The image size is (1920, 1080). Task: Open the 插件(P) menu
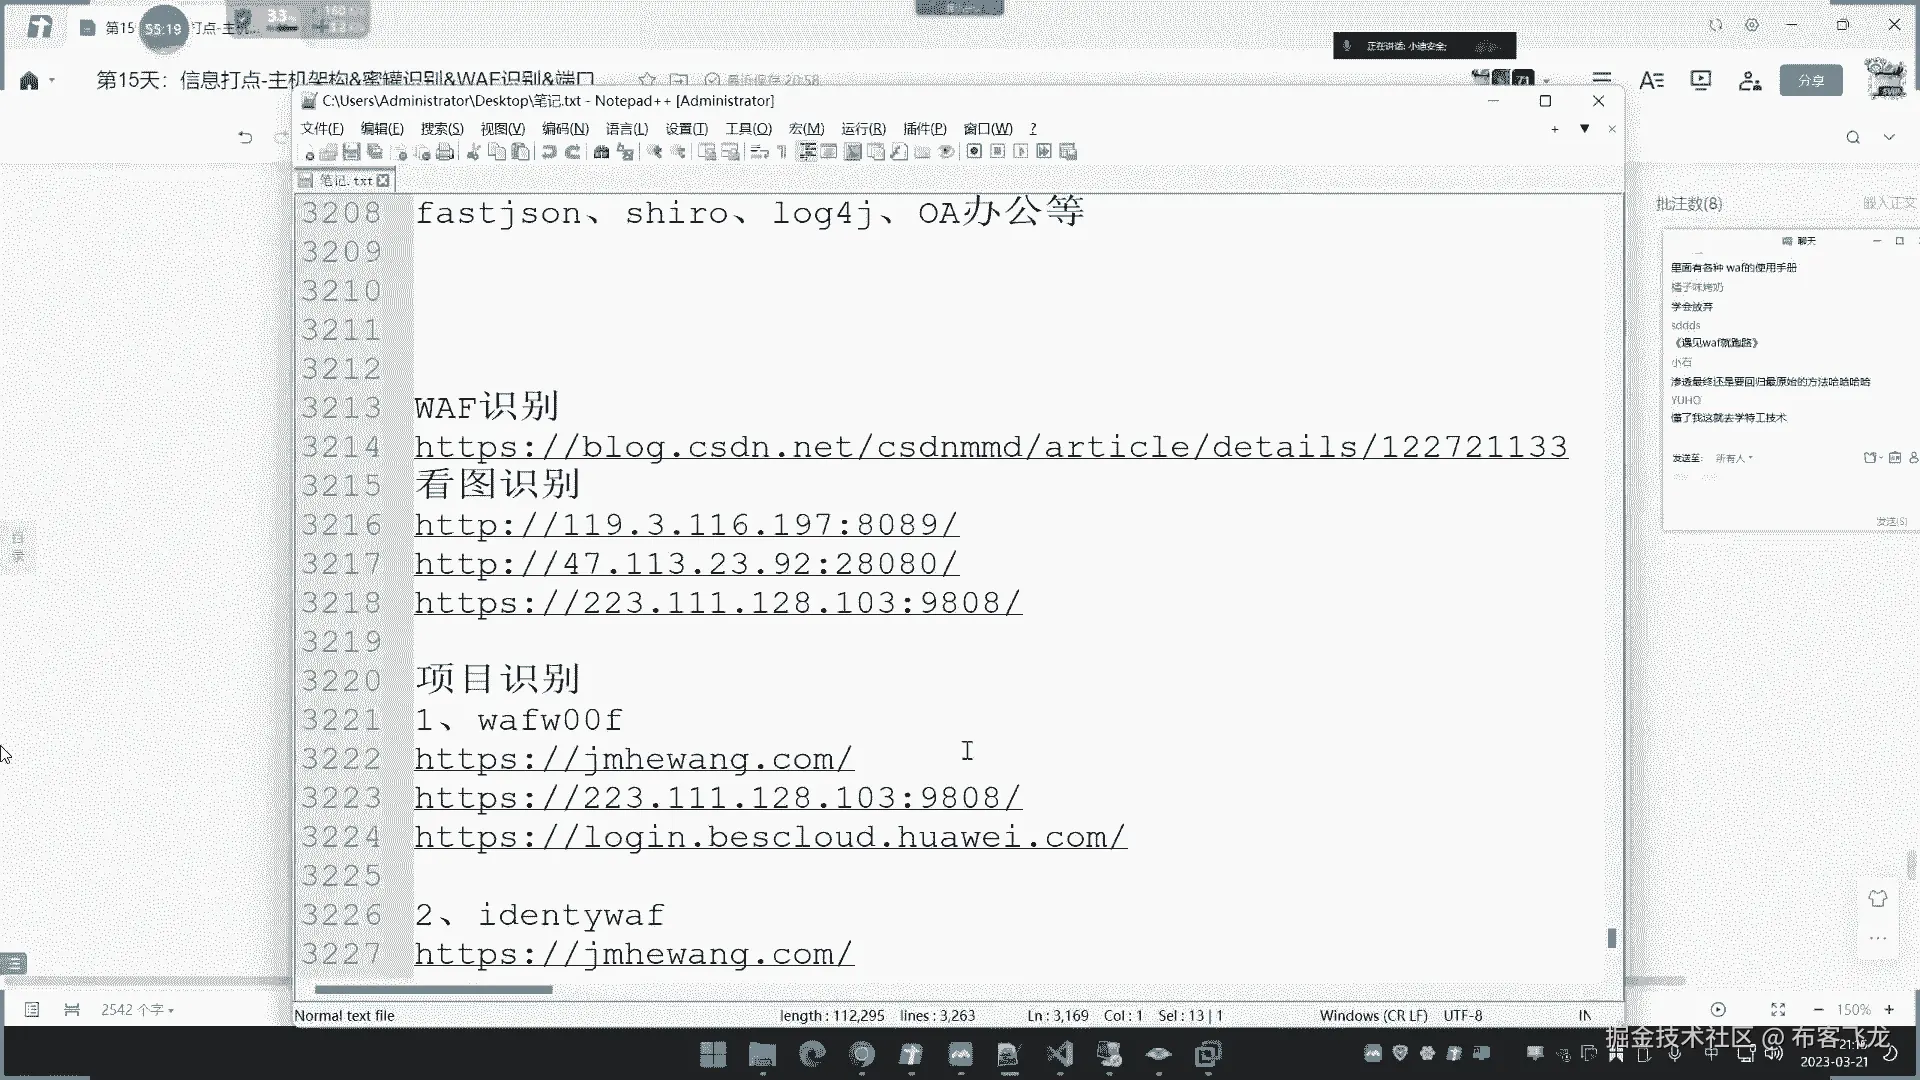[x=924, y=129]
